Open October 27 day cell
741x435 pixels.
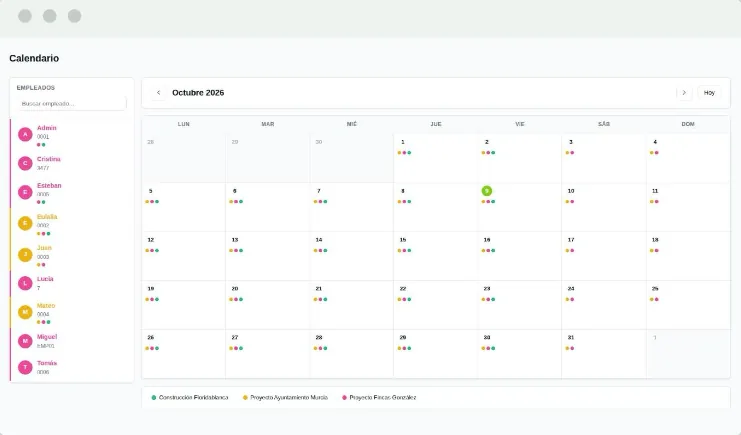coord(267,354)
